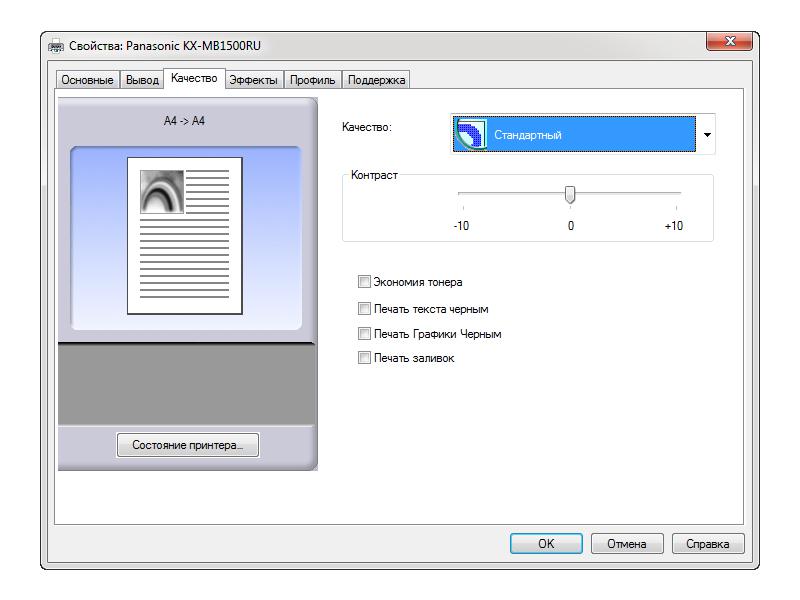Open the Профиль tab
This screenshot has width=800, height=600.
[312, 80]
